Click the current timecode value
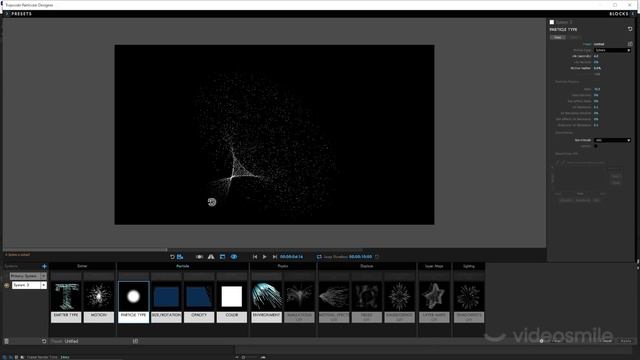The height and width of the screenshot is (360, 640). pyautogui.click(x=291, y=257)
